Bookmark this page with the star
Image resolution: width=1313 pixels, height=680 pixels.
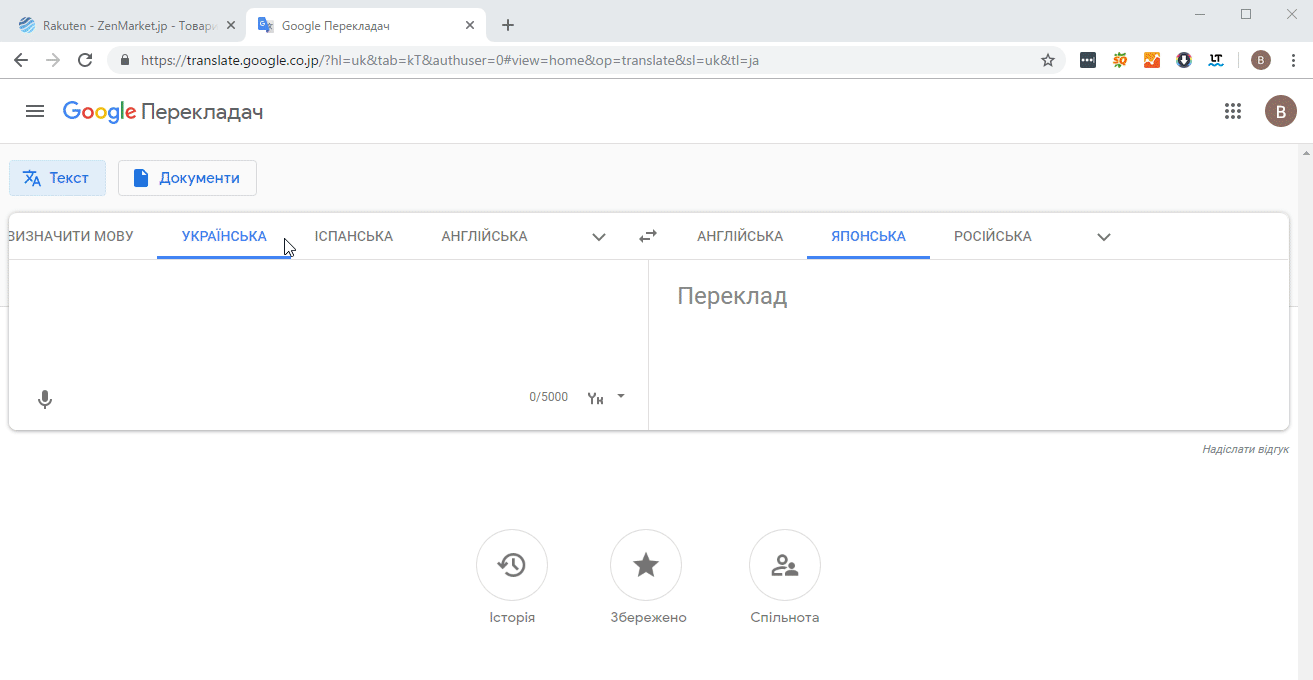coord(1048,60)
